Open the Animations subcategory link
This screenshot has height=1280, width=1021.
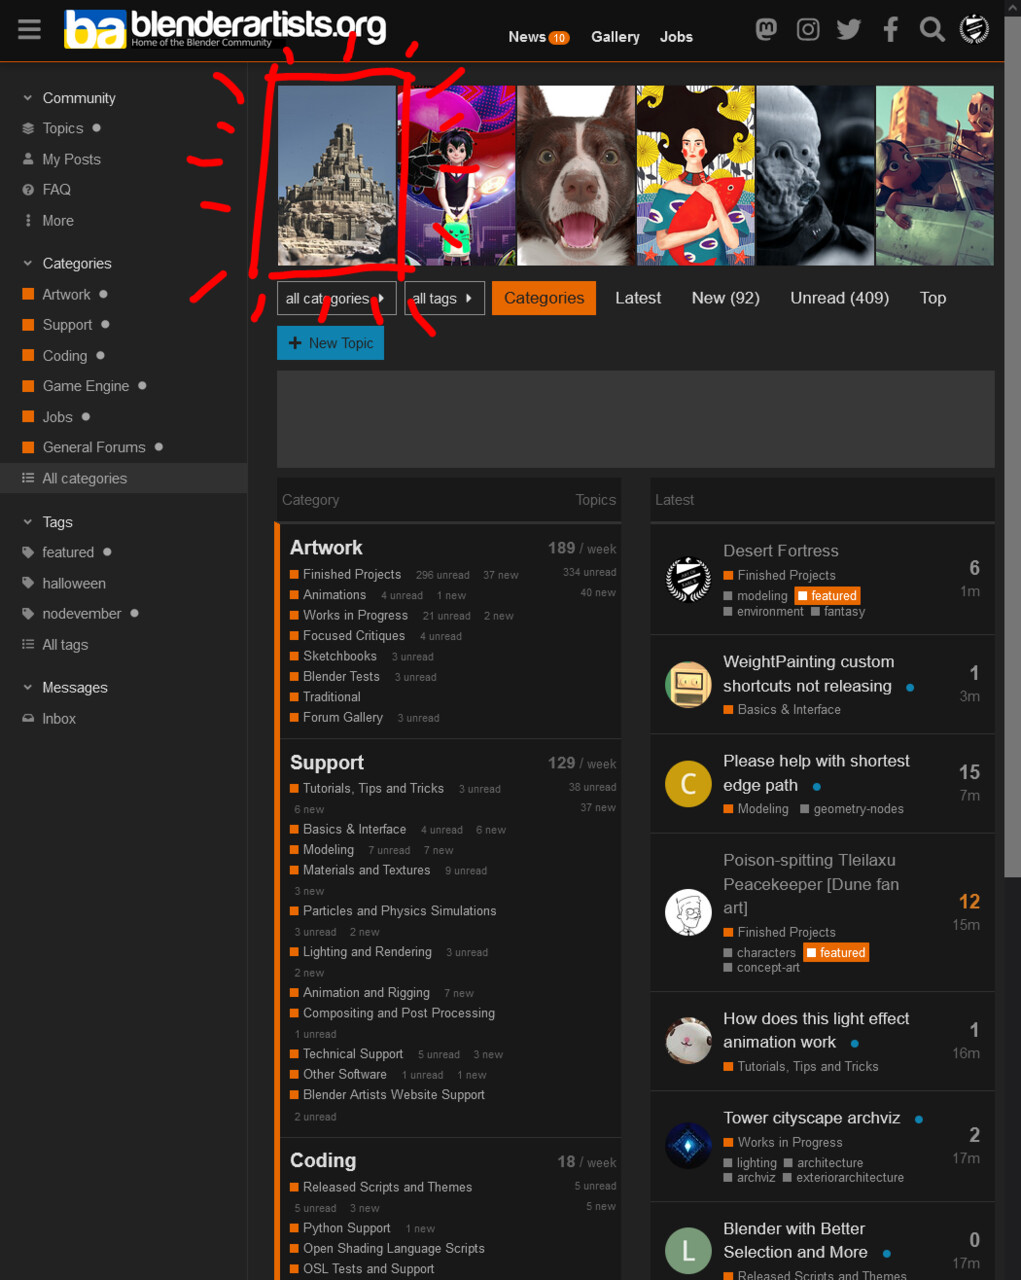(335, 595)
